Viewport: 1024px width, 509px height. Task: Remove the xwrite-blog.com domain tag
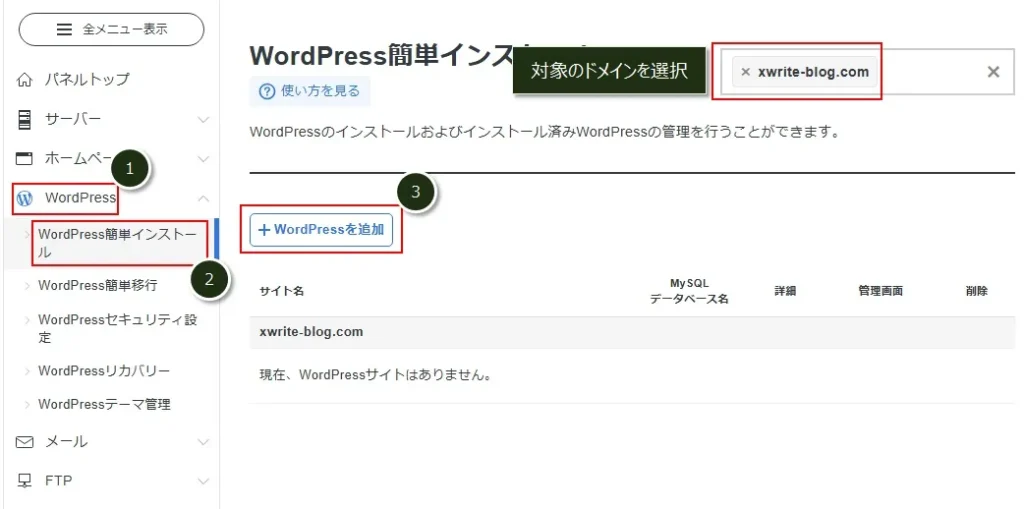coord(745,72)
